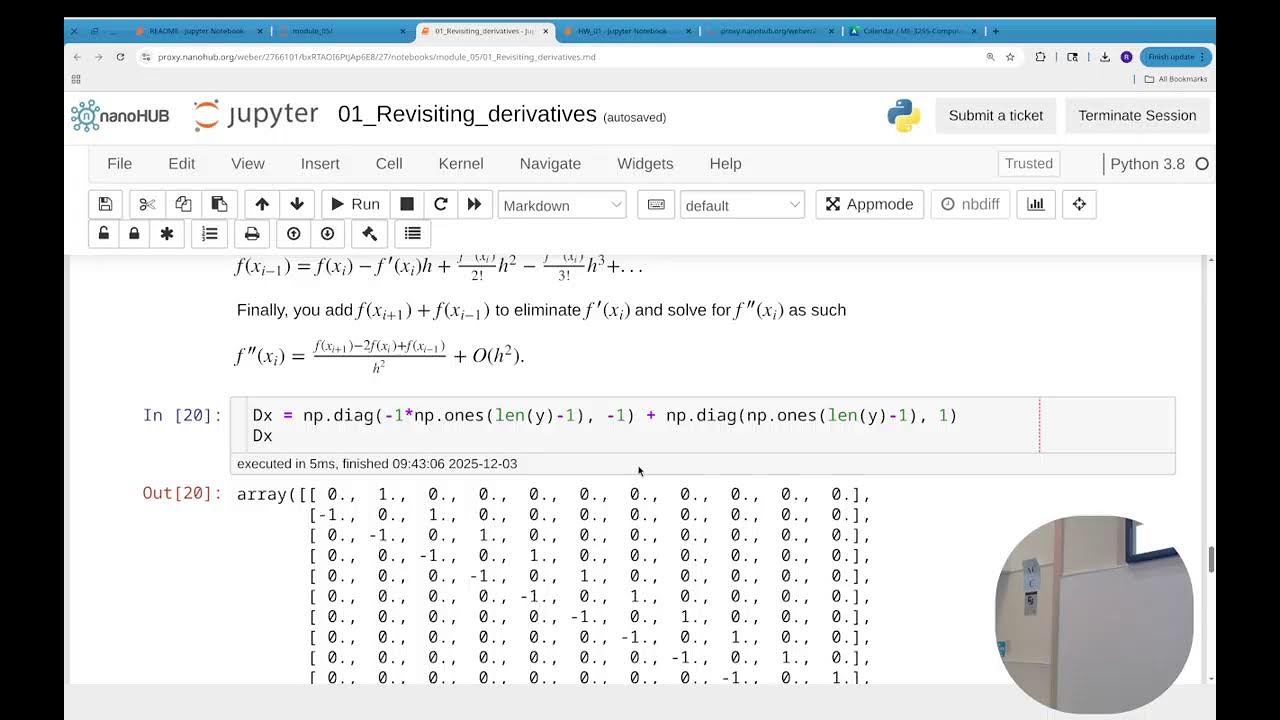Save notebook with the floppy disk icon
Viewport: 1280px width, 720px height.
pos(105,204)
